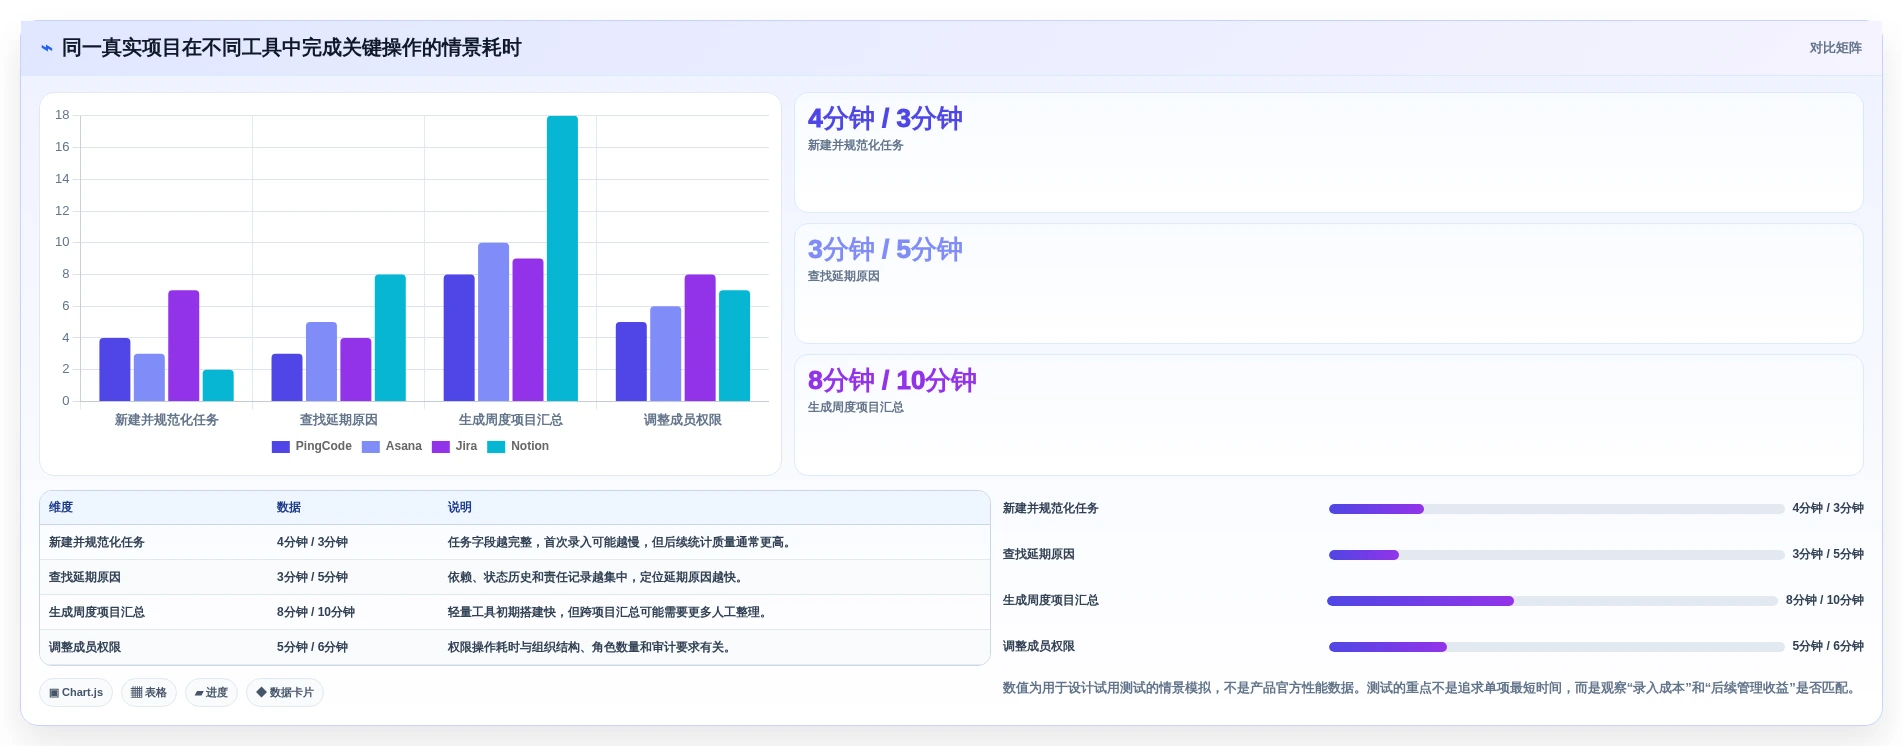1903x746 pixels.
Task: Click the 新建并规范化任务 progress bar
Action: tap(1556, 509)
